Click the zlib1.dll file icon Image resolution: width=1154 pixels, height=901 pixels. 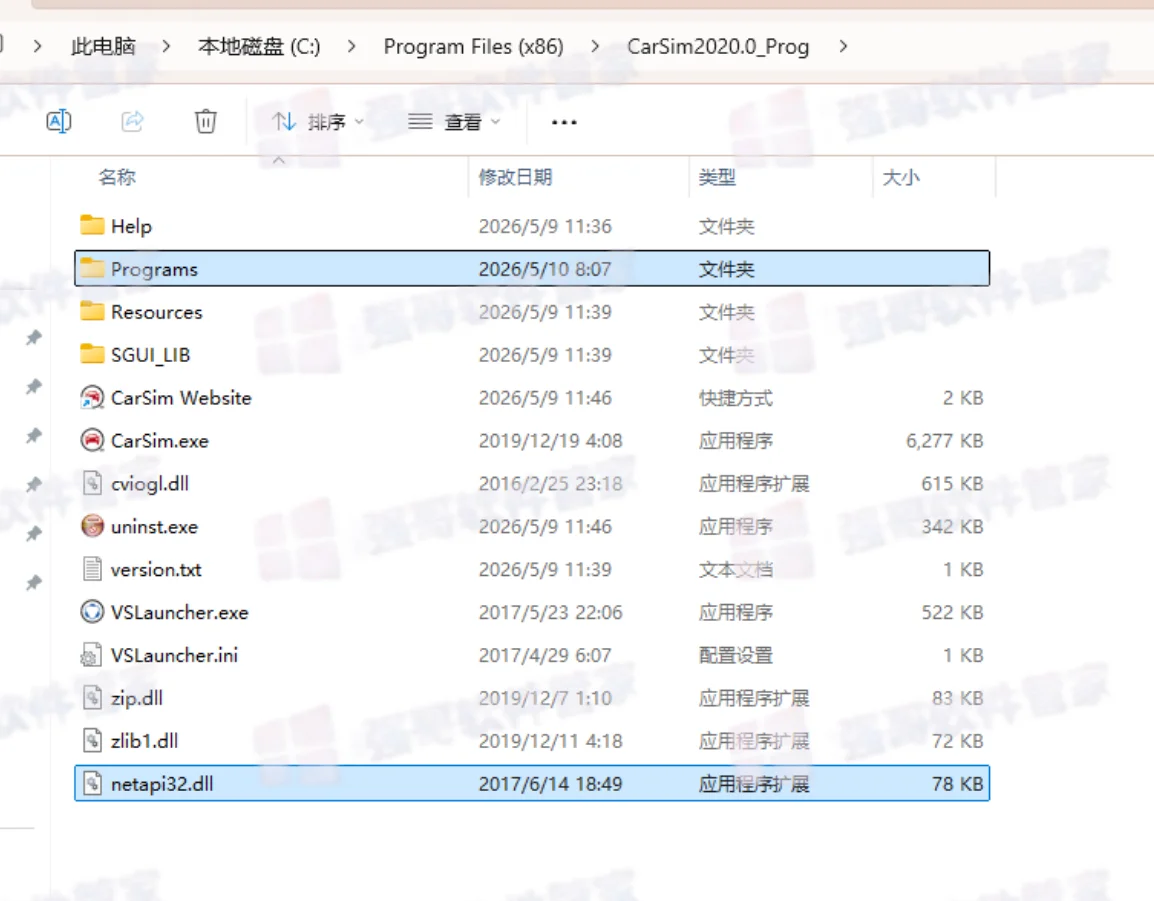click(92, 740)
